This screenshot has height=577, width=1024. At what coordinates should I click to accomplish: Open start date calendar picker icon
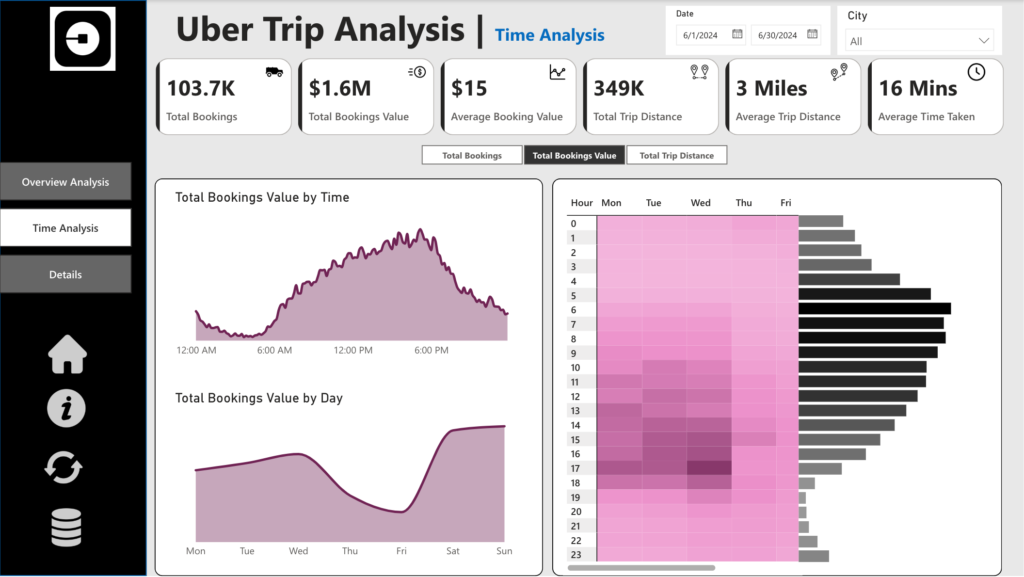737,34
